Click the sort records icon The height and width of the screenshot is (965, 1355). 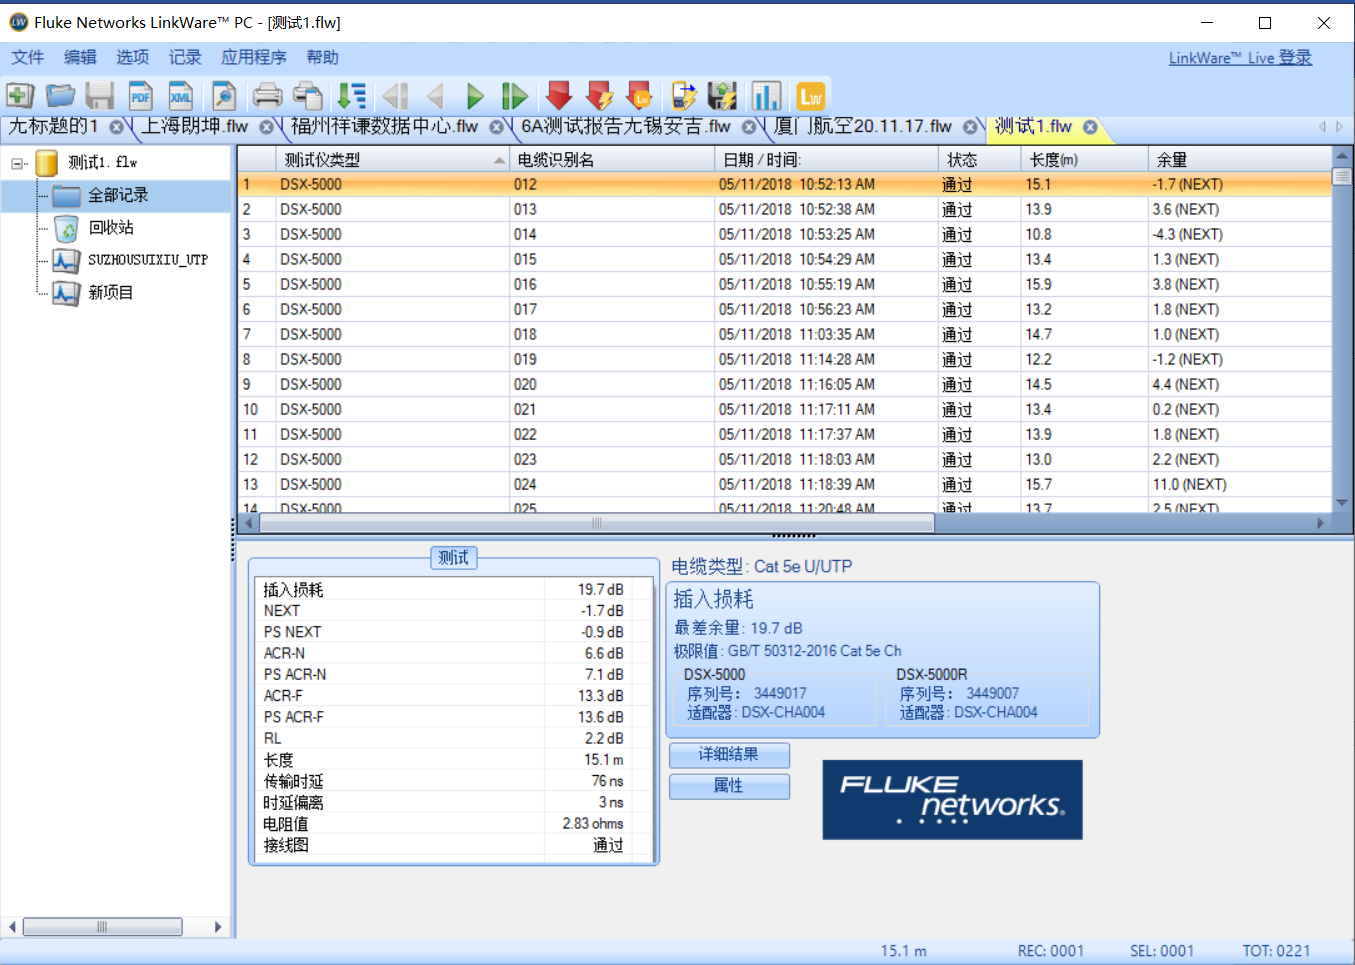coord(351,96)
